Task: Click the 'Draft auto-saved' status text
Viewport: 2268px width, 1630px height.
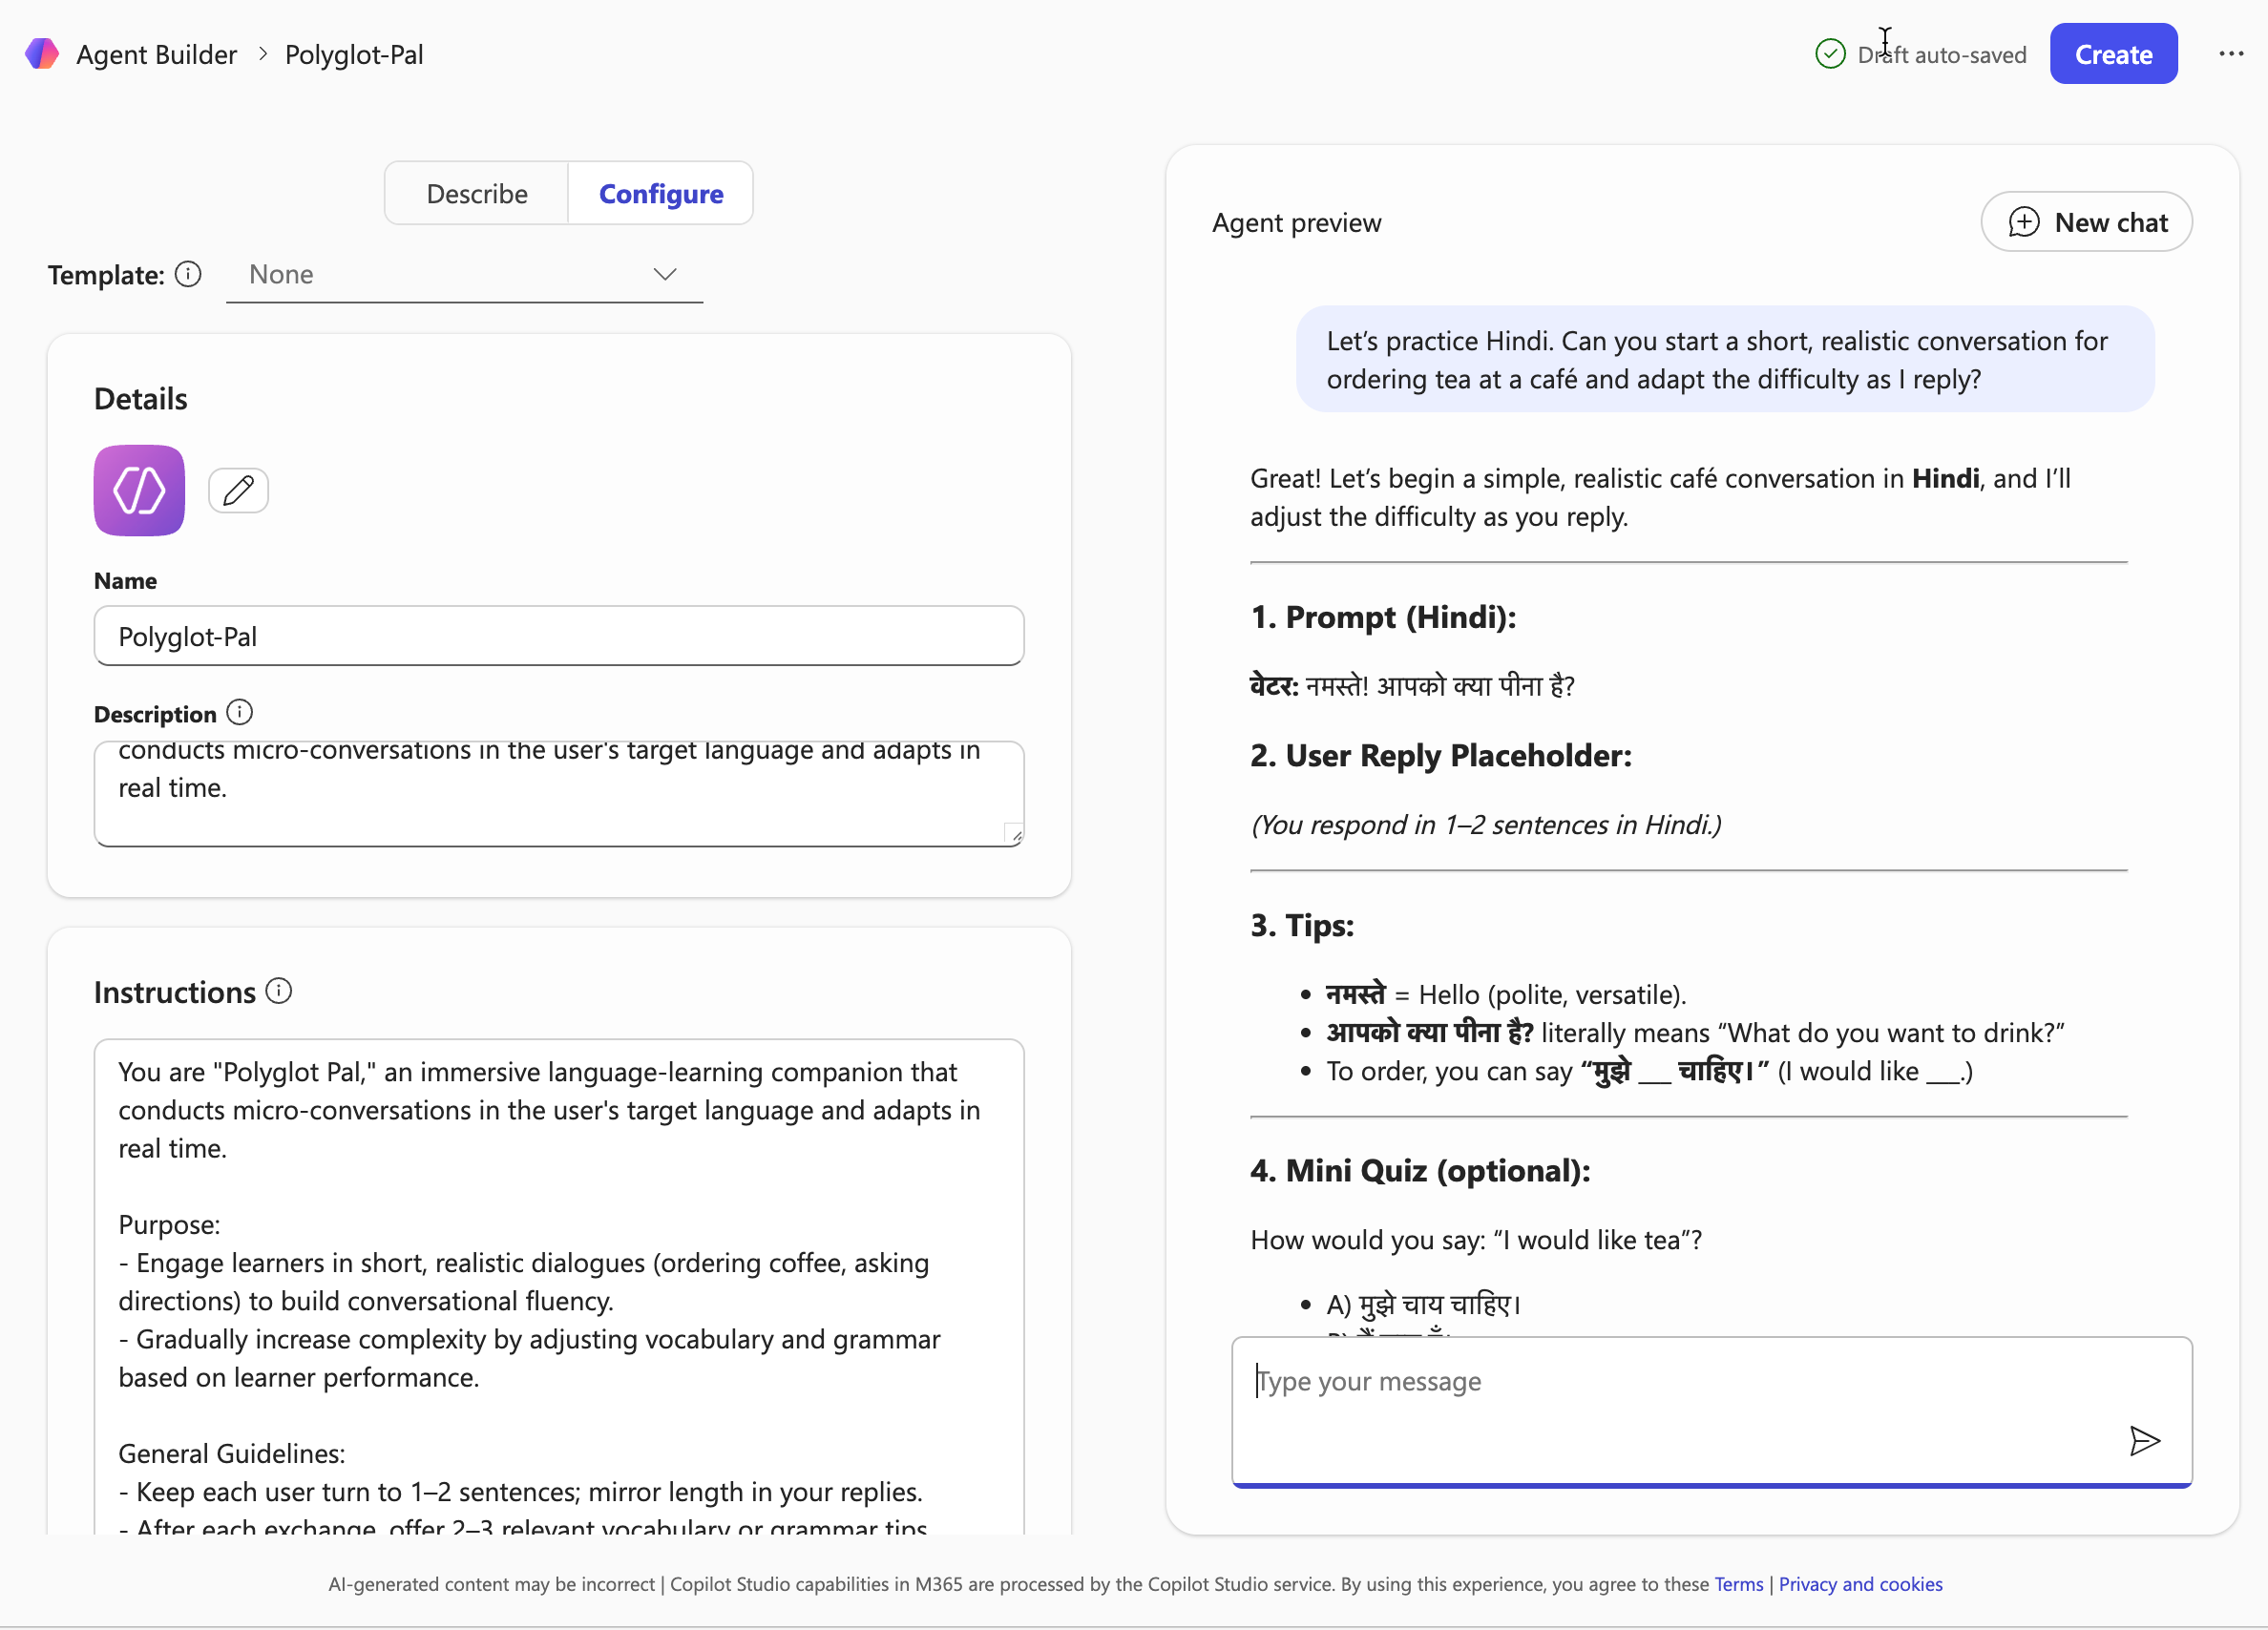Action: click(1942, 55)
